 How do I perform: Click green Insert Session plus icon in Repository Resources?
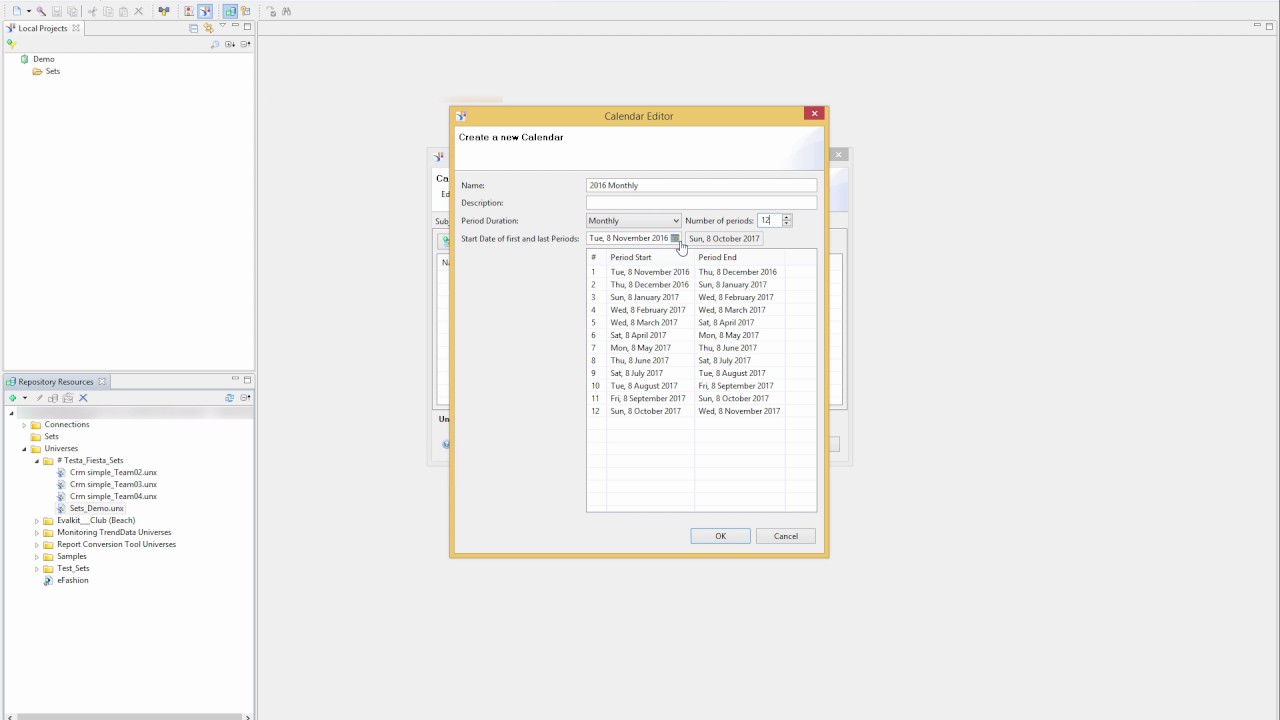point(12,398)
